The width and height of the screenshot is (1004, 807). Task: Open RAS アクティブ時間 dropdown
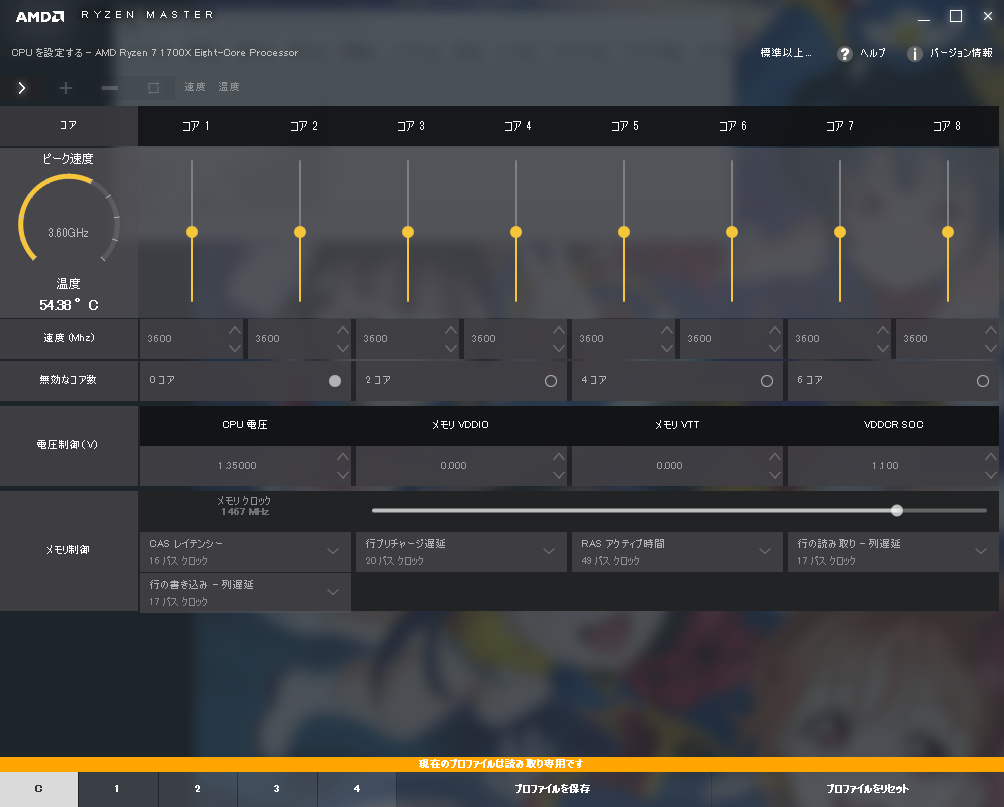pos(677,551)
